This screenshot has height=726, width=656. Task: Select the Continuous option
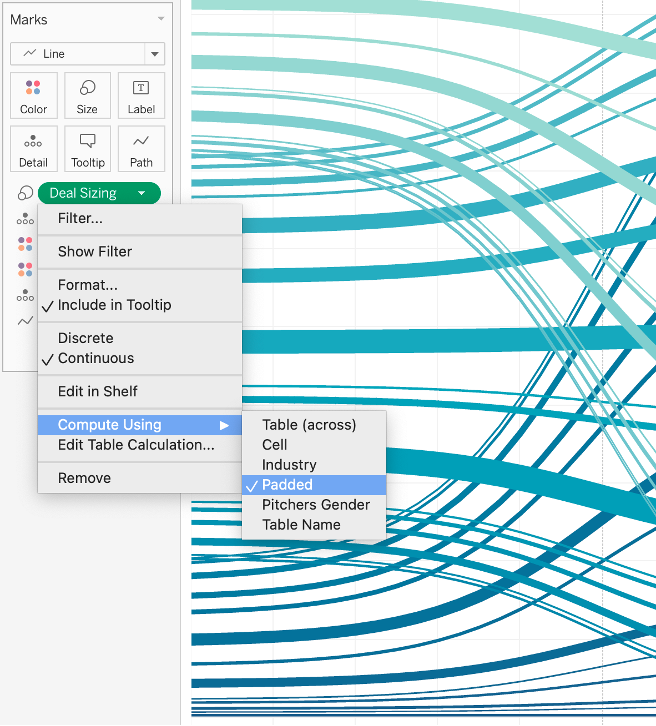(140, 358)
